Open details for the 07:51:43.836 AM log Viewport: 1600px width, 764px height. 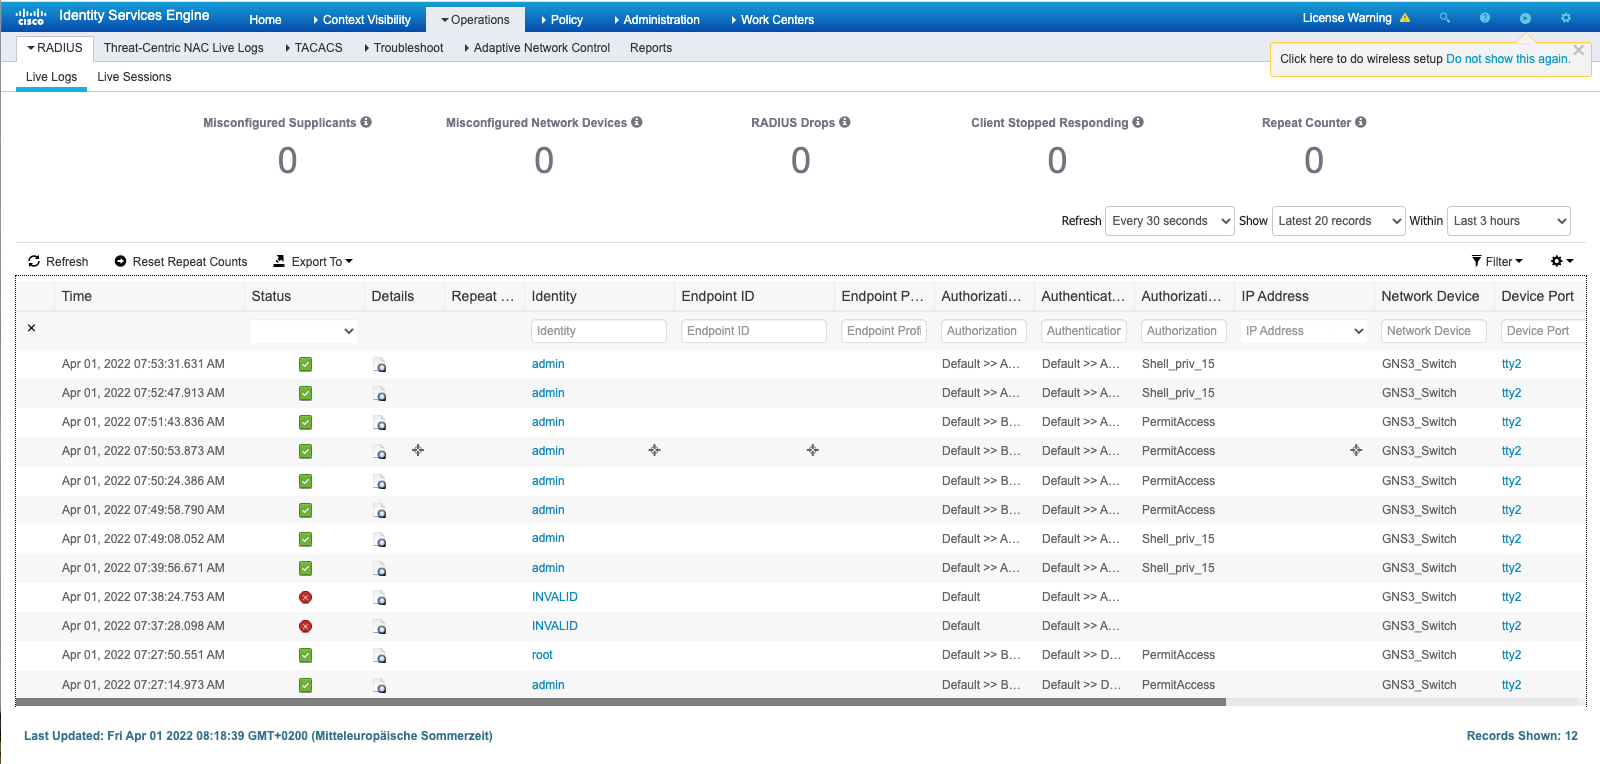tap(380, 423)
